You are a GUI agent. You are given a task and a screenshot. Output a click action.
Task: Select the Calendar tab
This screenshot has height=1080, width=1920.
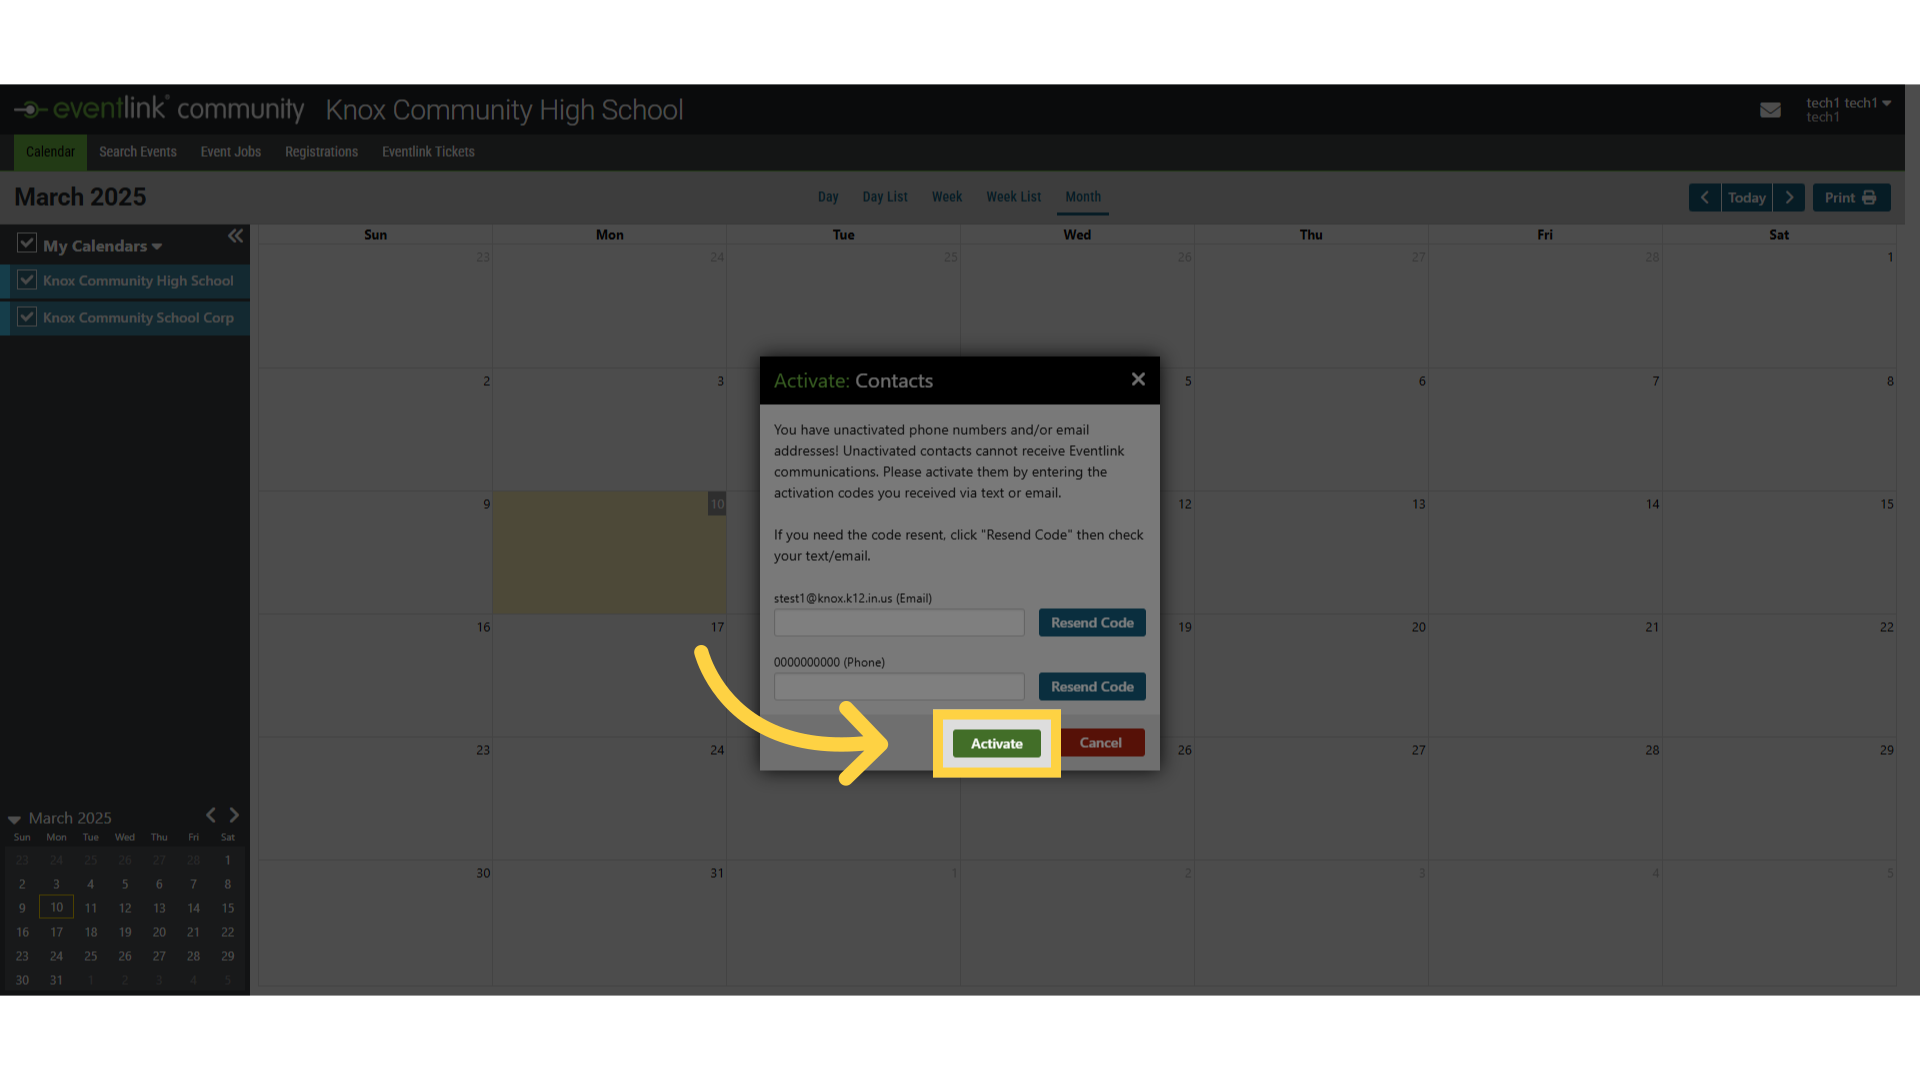[x=50, y=152]
